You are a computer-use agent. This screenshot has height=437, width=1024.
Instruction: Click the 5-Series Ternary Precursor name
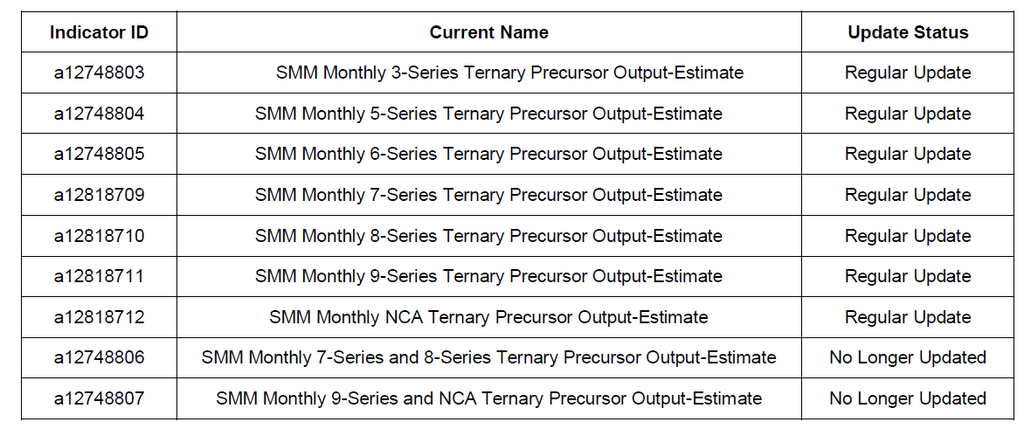489,114
